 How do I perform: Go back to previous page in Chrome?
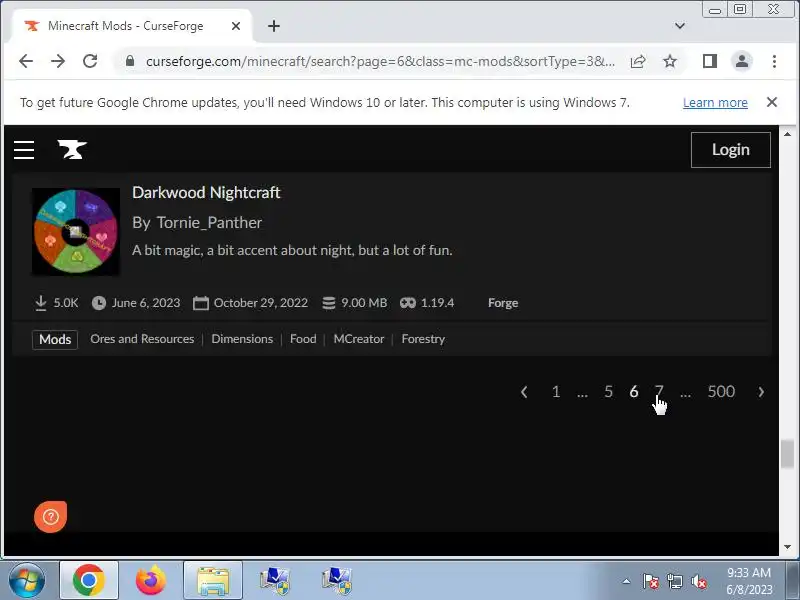[26, 61]
